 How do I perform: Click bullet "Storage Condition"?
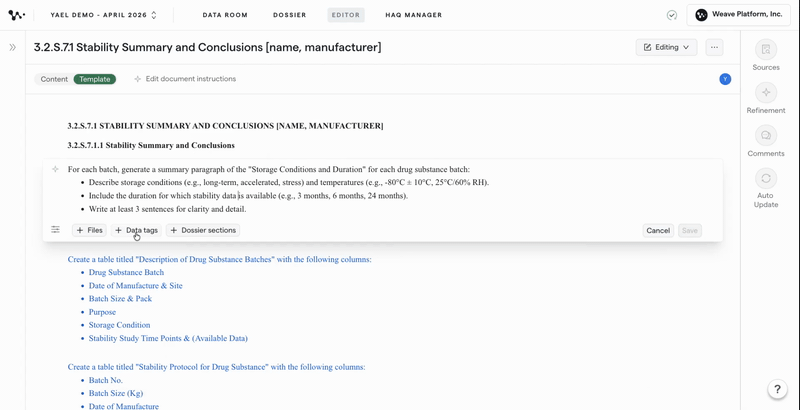(119, 325)
